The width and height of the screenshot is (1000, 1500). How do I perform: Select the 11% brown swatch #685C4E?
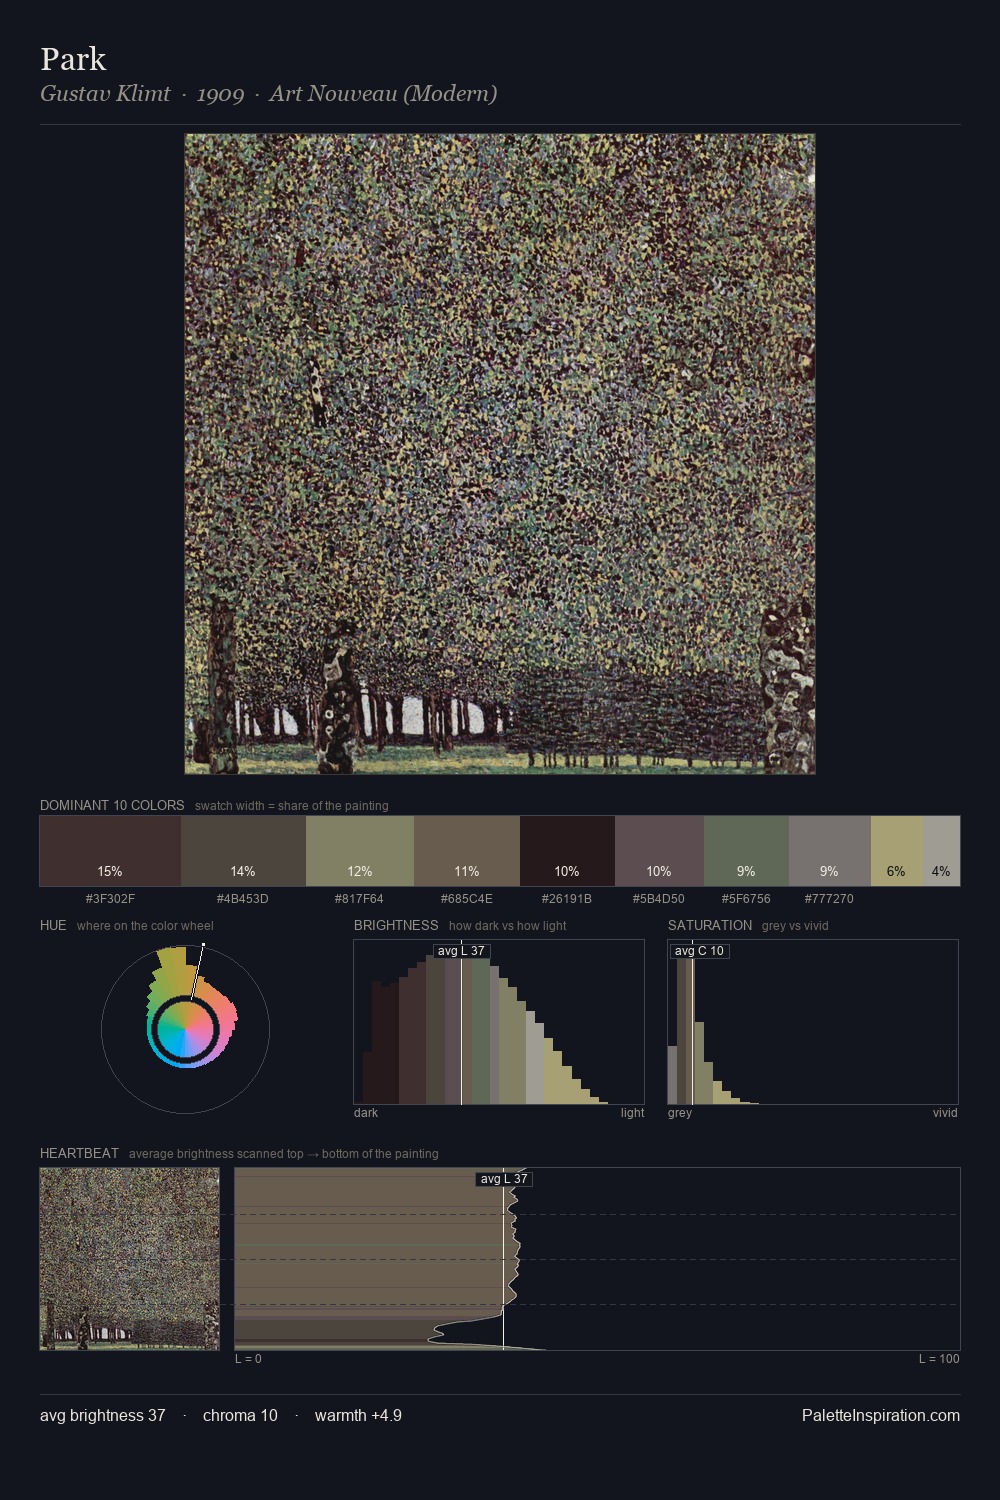(x=467, y=851)
